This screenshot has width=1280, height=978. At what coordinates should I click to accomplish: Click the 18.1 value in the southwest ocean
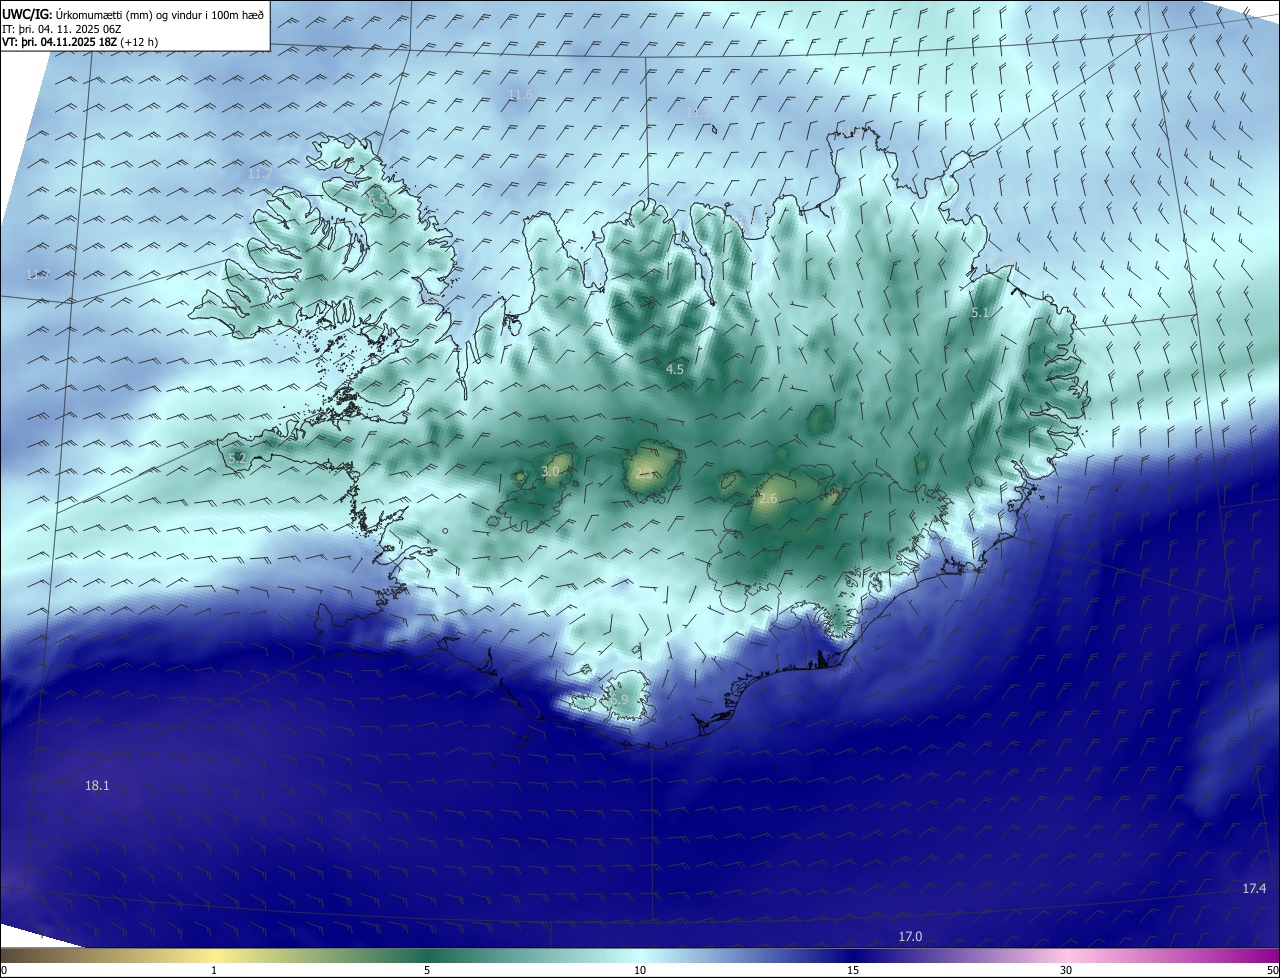(97, 786)
